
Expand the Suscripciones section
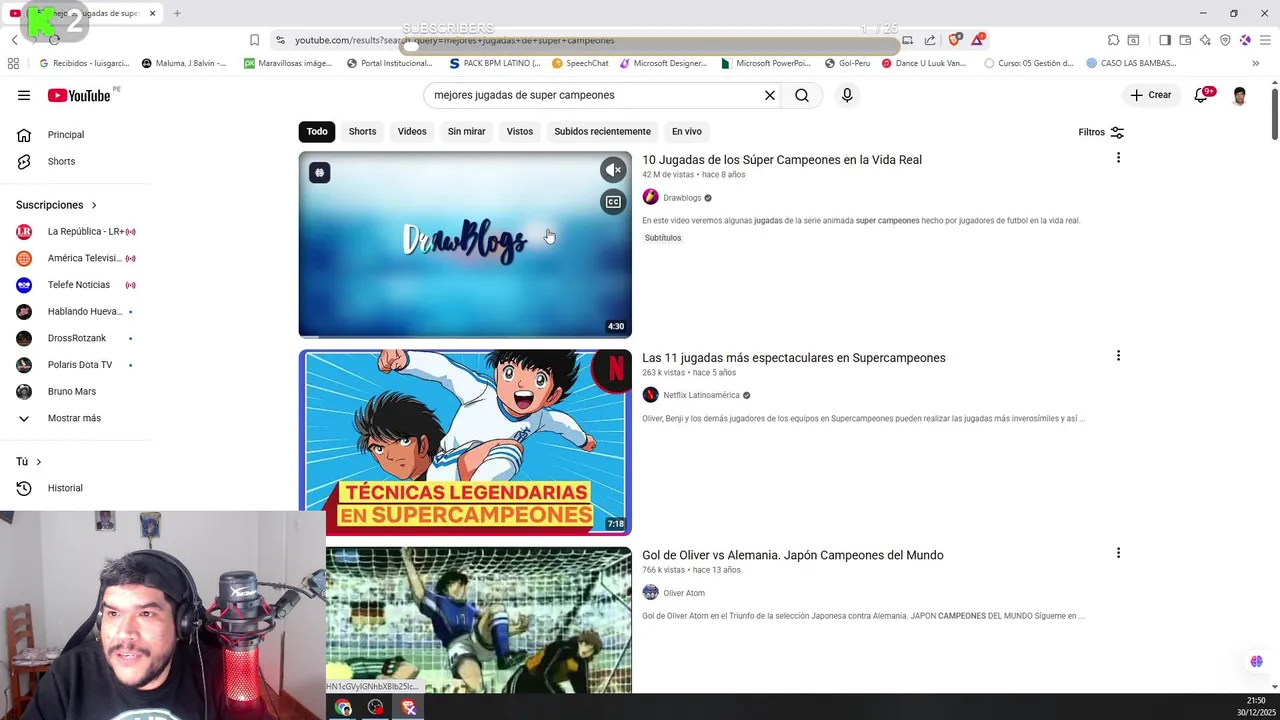pos(57,205)
